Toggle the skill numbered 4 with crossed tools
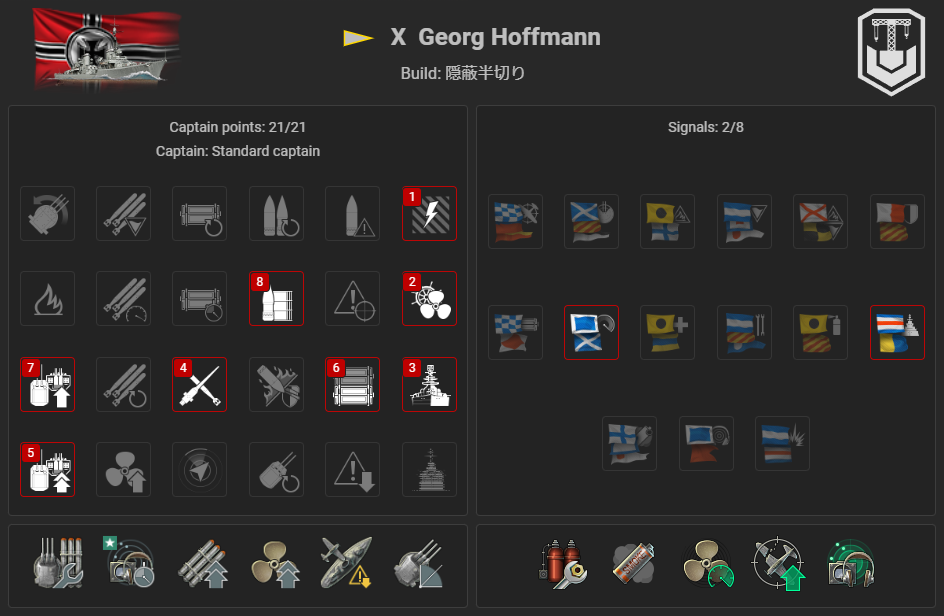 (199, 385)
